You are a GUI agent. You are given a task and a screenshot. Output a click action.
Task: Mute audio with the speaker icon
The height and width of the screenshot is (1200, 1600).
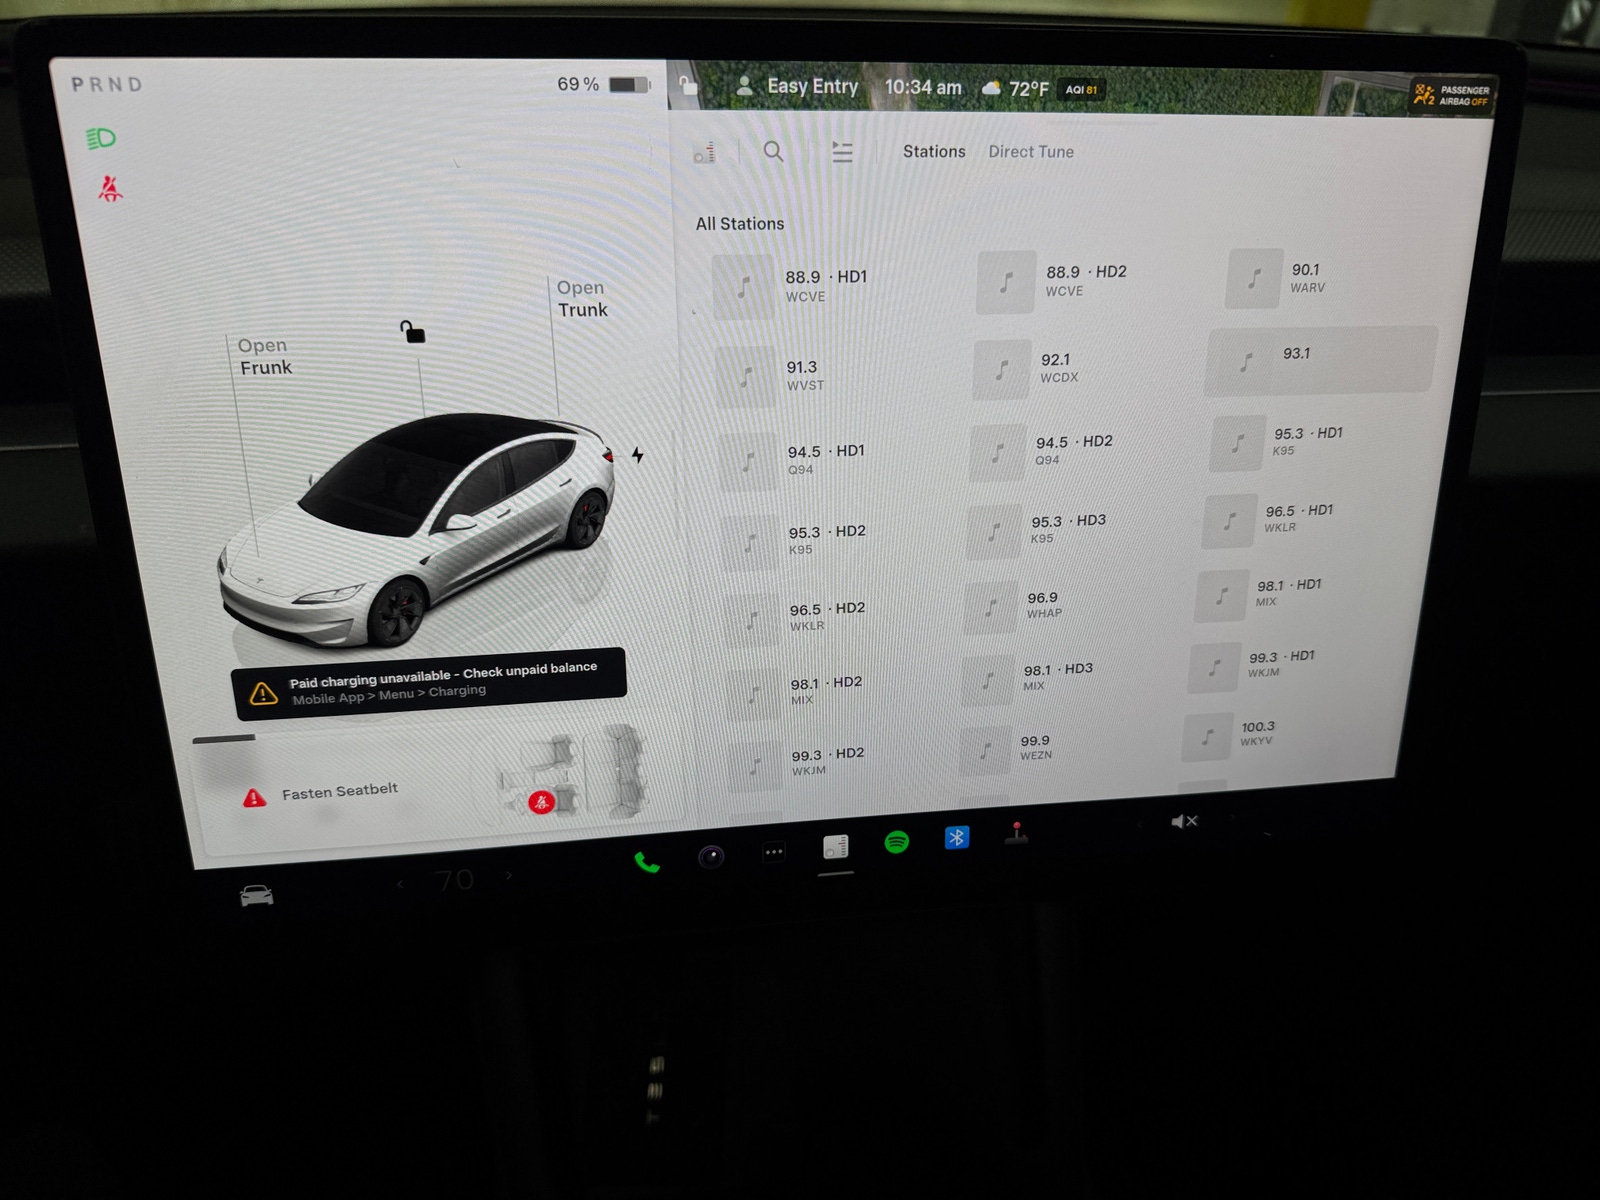coord(1185,821)
